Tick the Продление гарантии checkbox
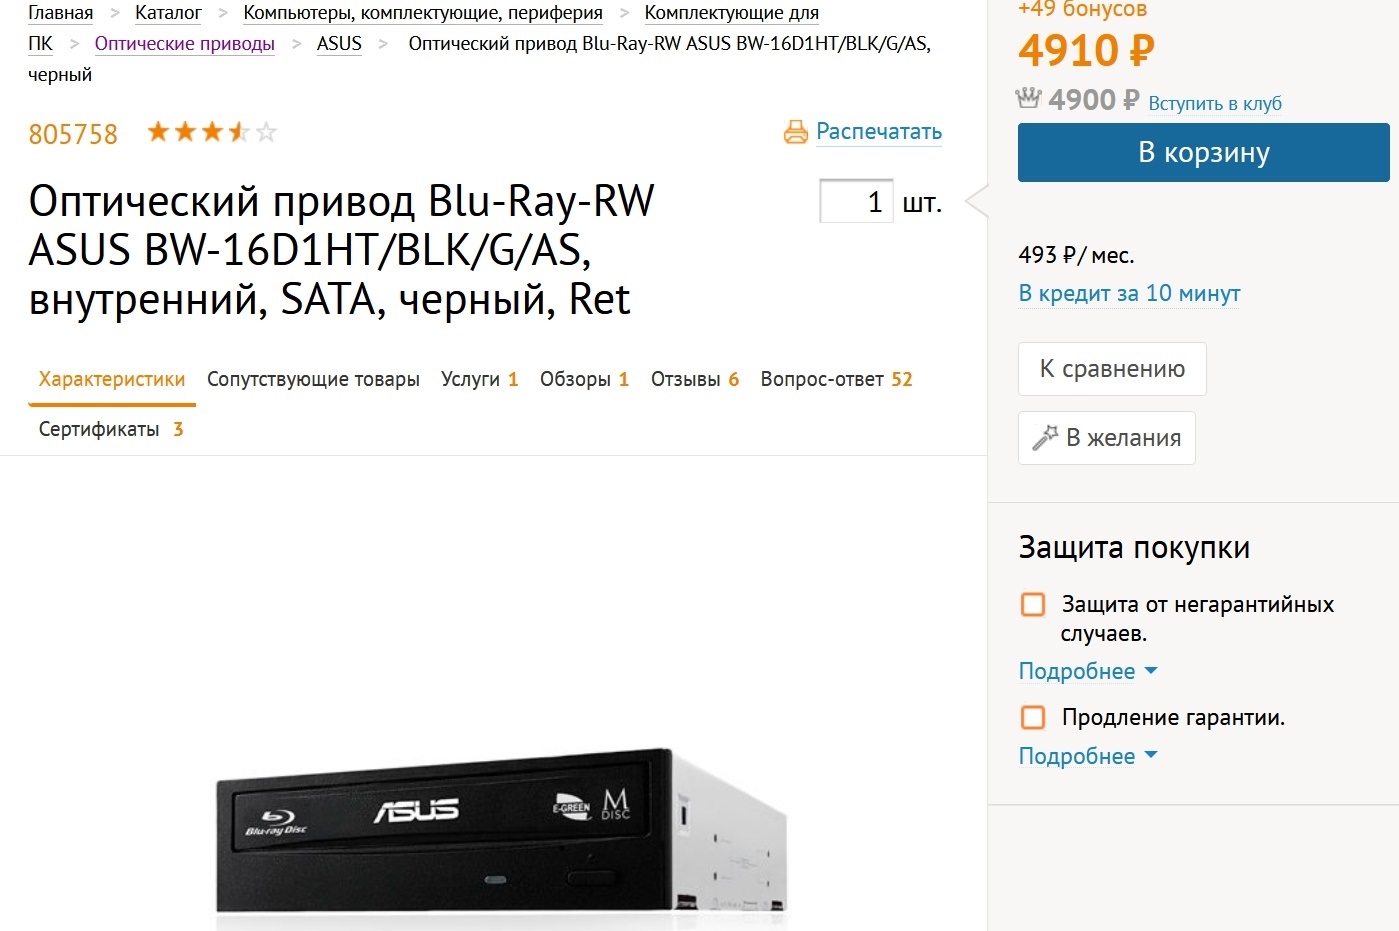The image size is (1399, 931). [1033, 717]
